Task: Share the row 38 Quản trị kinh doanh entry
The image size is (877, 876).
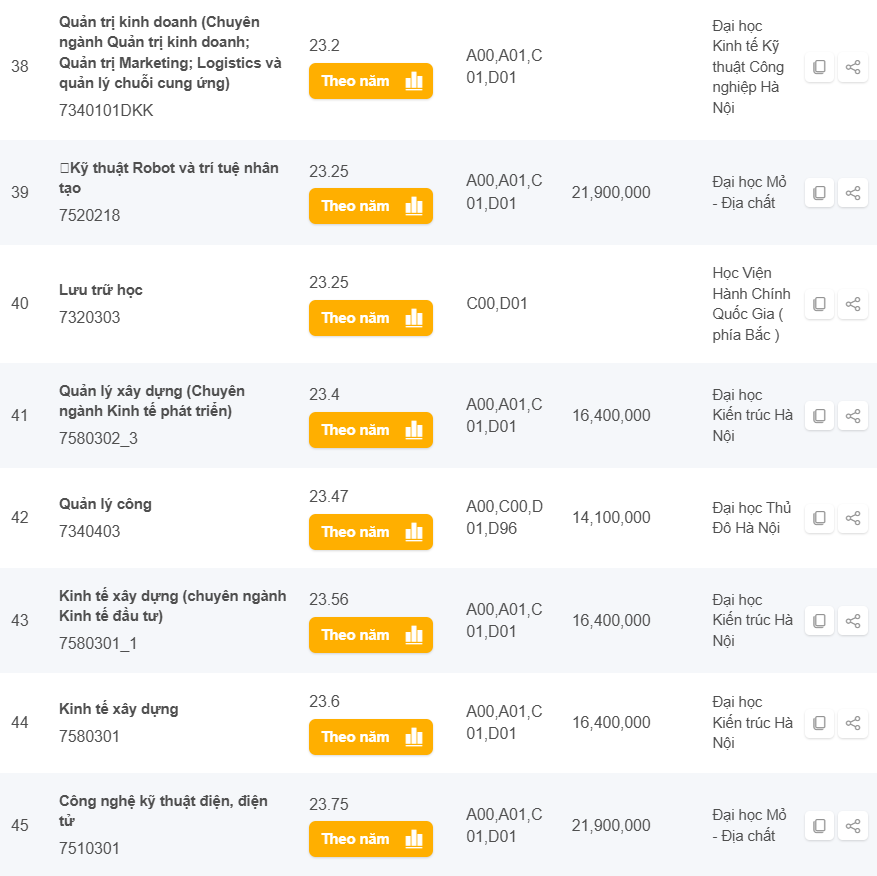Action: [x=852, y=67]
